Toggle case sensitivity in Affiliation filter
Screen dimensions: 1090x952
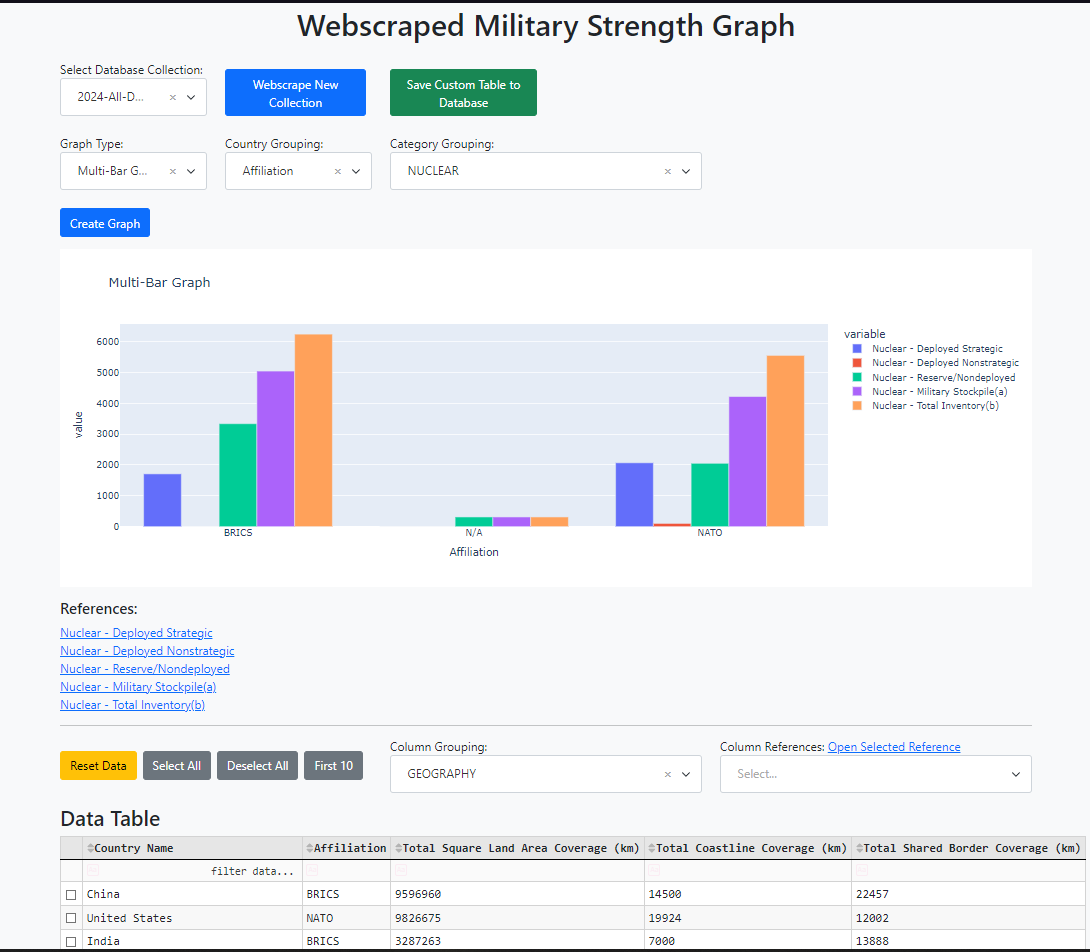[x=313, y=871]
